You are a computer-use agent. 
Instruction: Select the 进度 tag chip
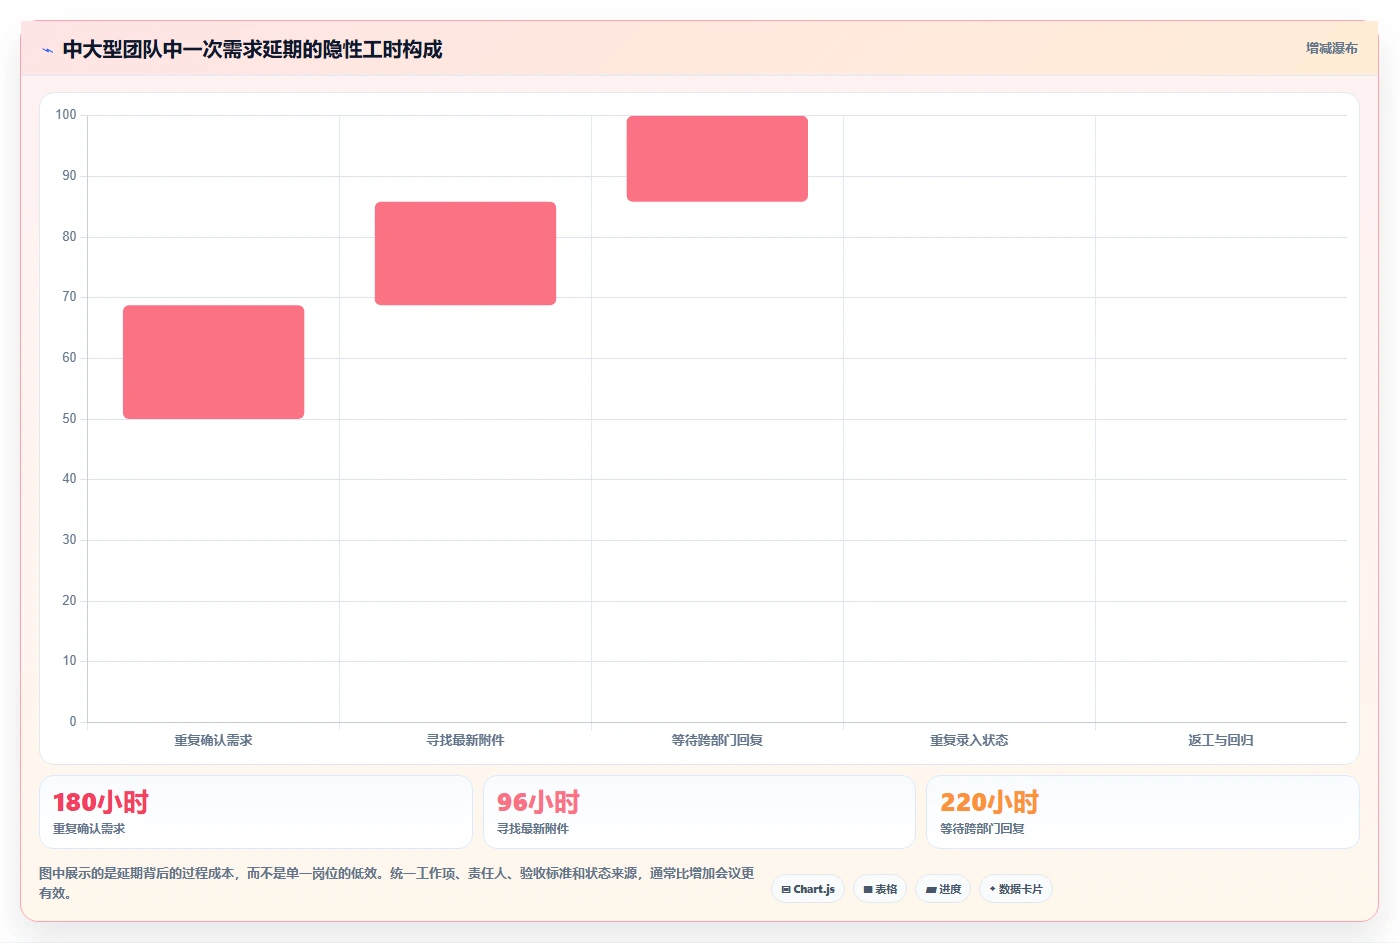pos(943,889)
